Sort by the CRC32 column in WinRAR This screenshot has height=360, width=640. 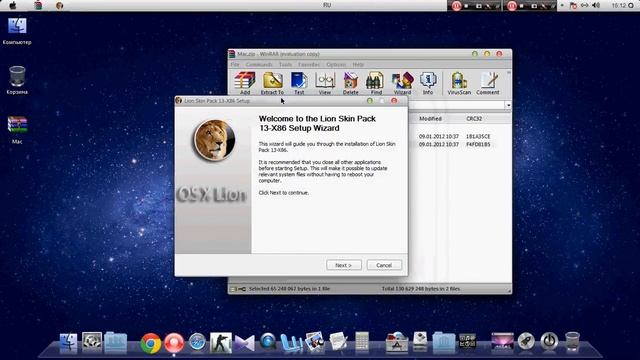point(474,118)
